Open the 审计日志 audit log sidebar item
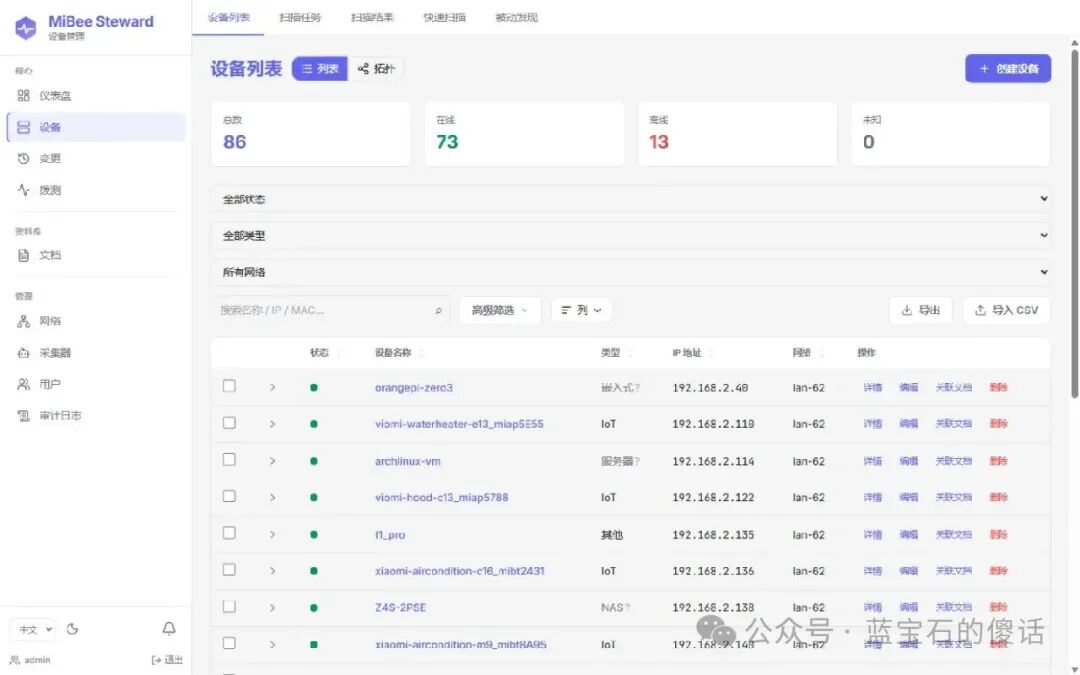 [x=96, y=415]
